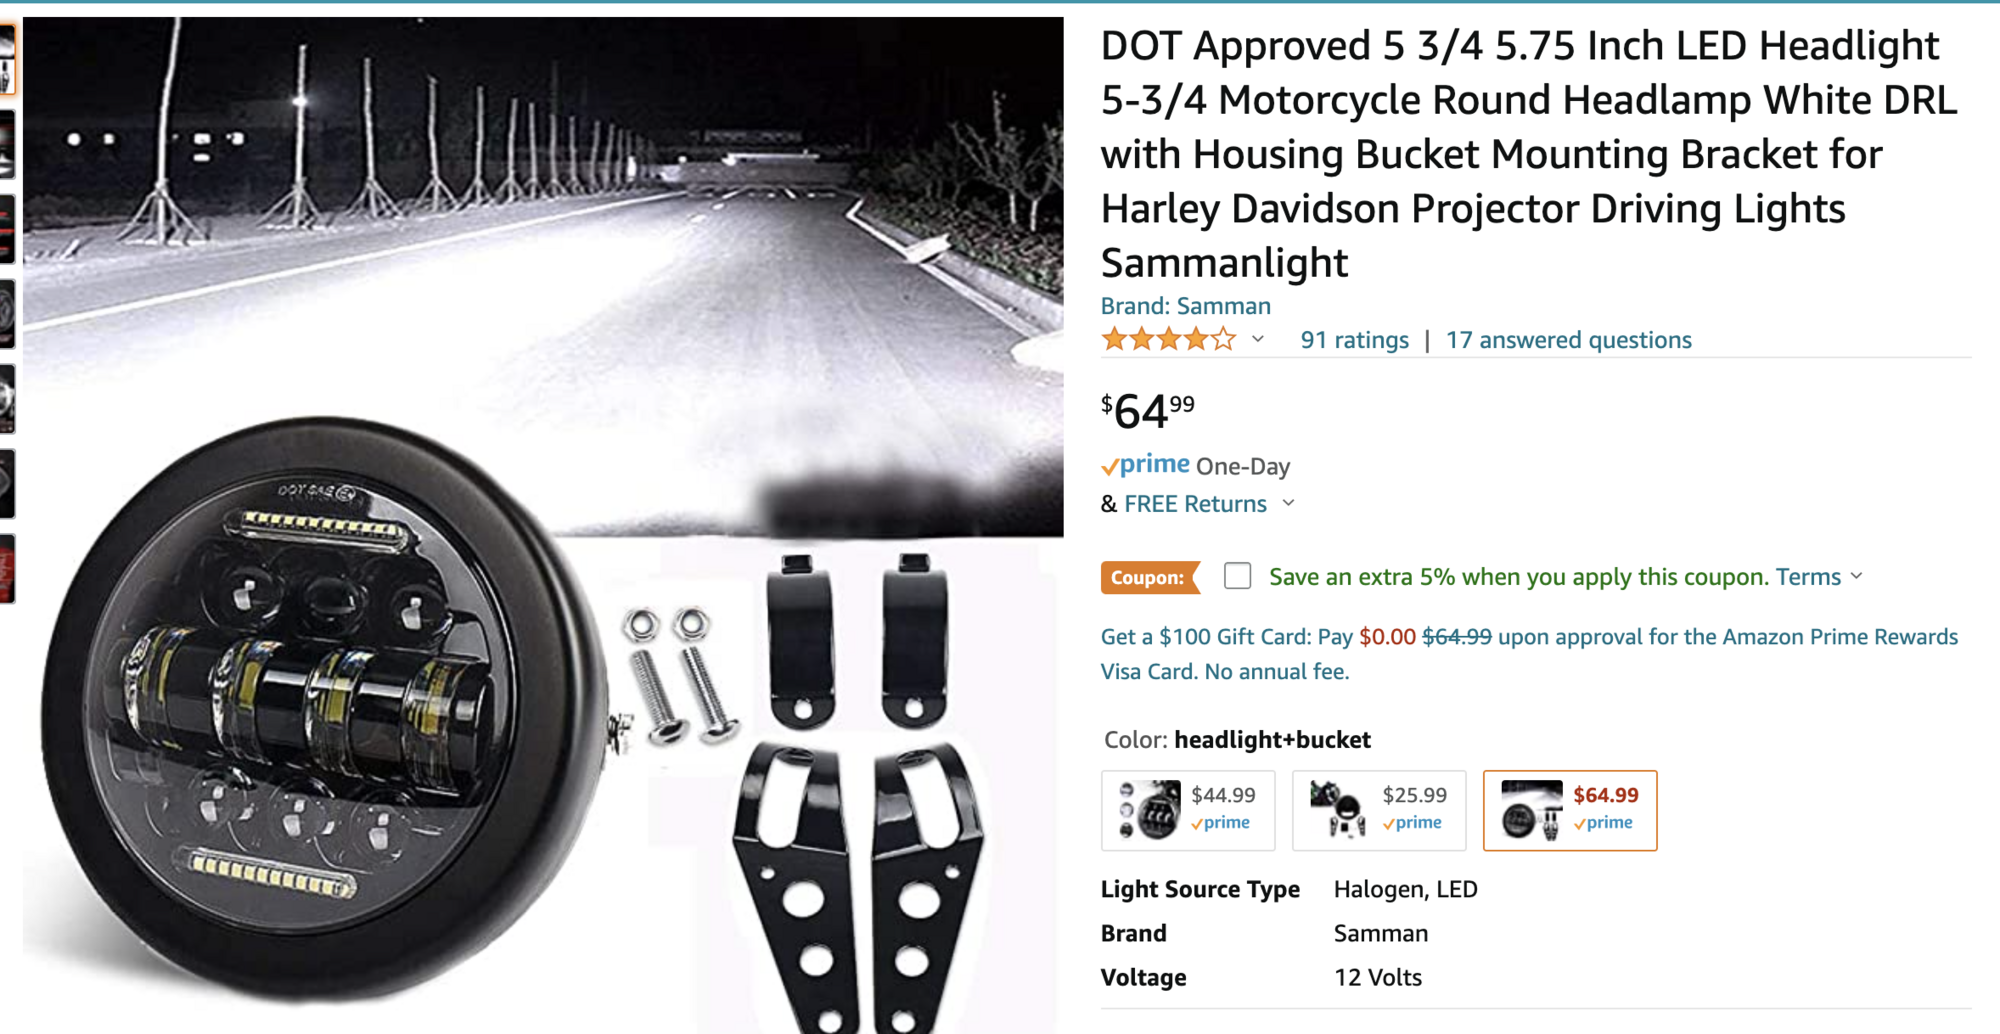Expand the coupon Terms chevron

pyautogui.click(x=1857, y=576)
